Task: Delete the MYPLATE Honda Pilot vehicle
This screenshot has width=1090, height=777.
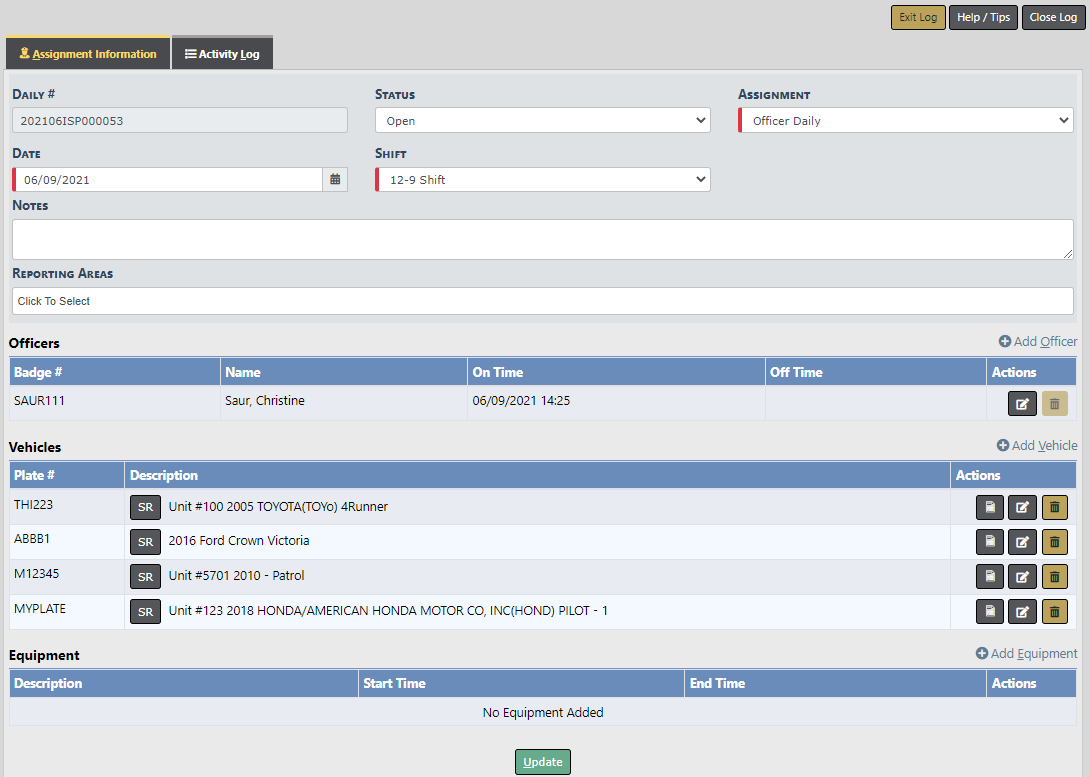Action: (1054, 612)
